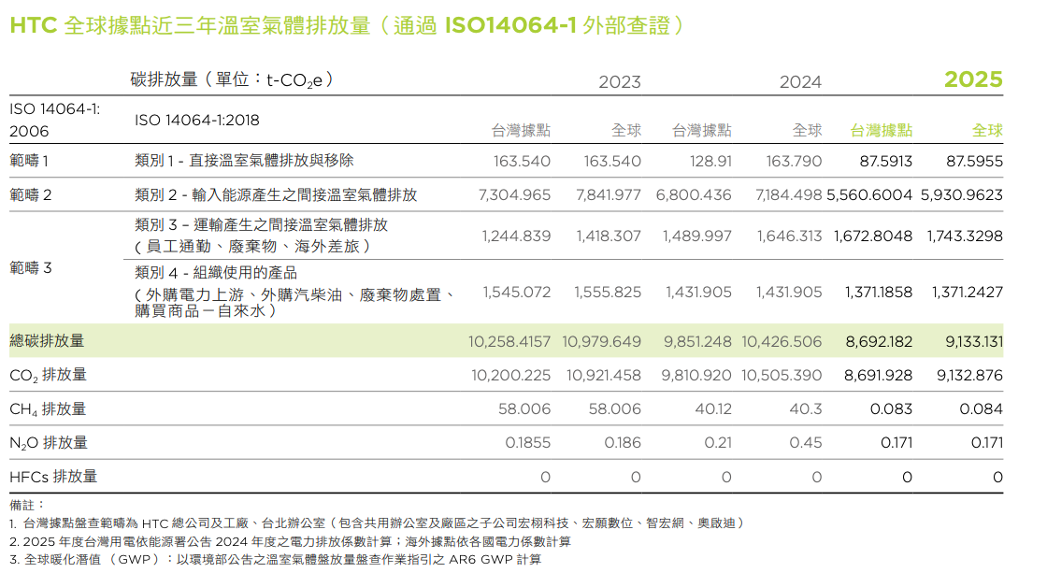
Task: Click the value 1,489.997
Action: click(697, 237)
